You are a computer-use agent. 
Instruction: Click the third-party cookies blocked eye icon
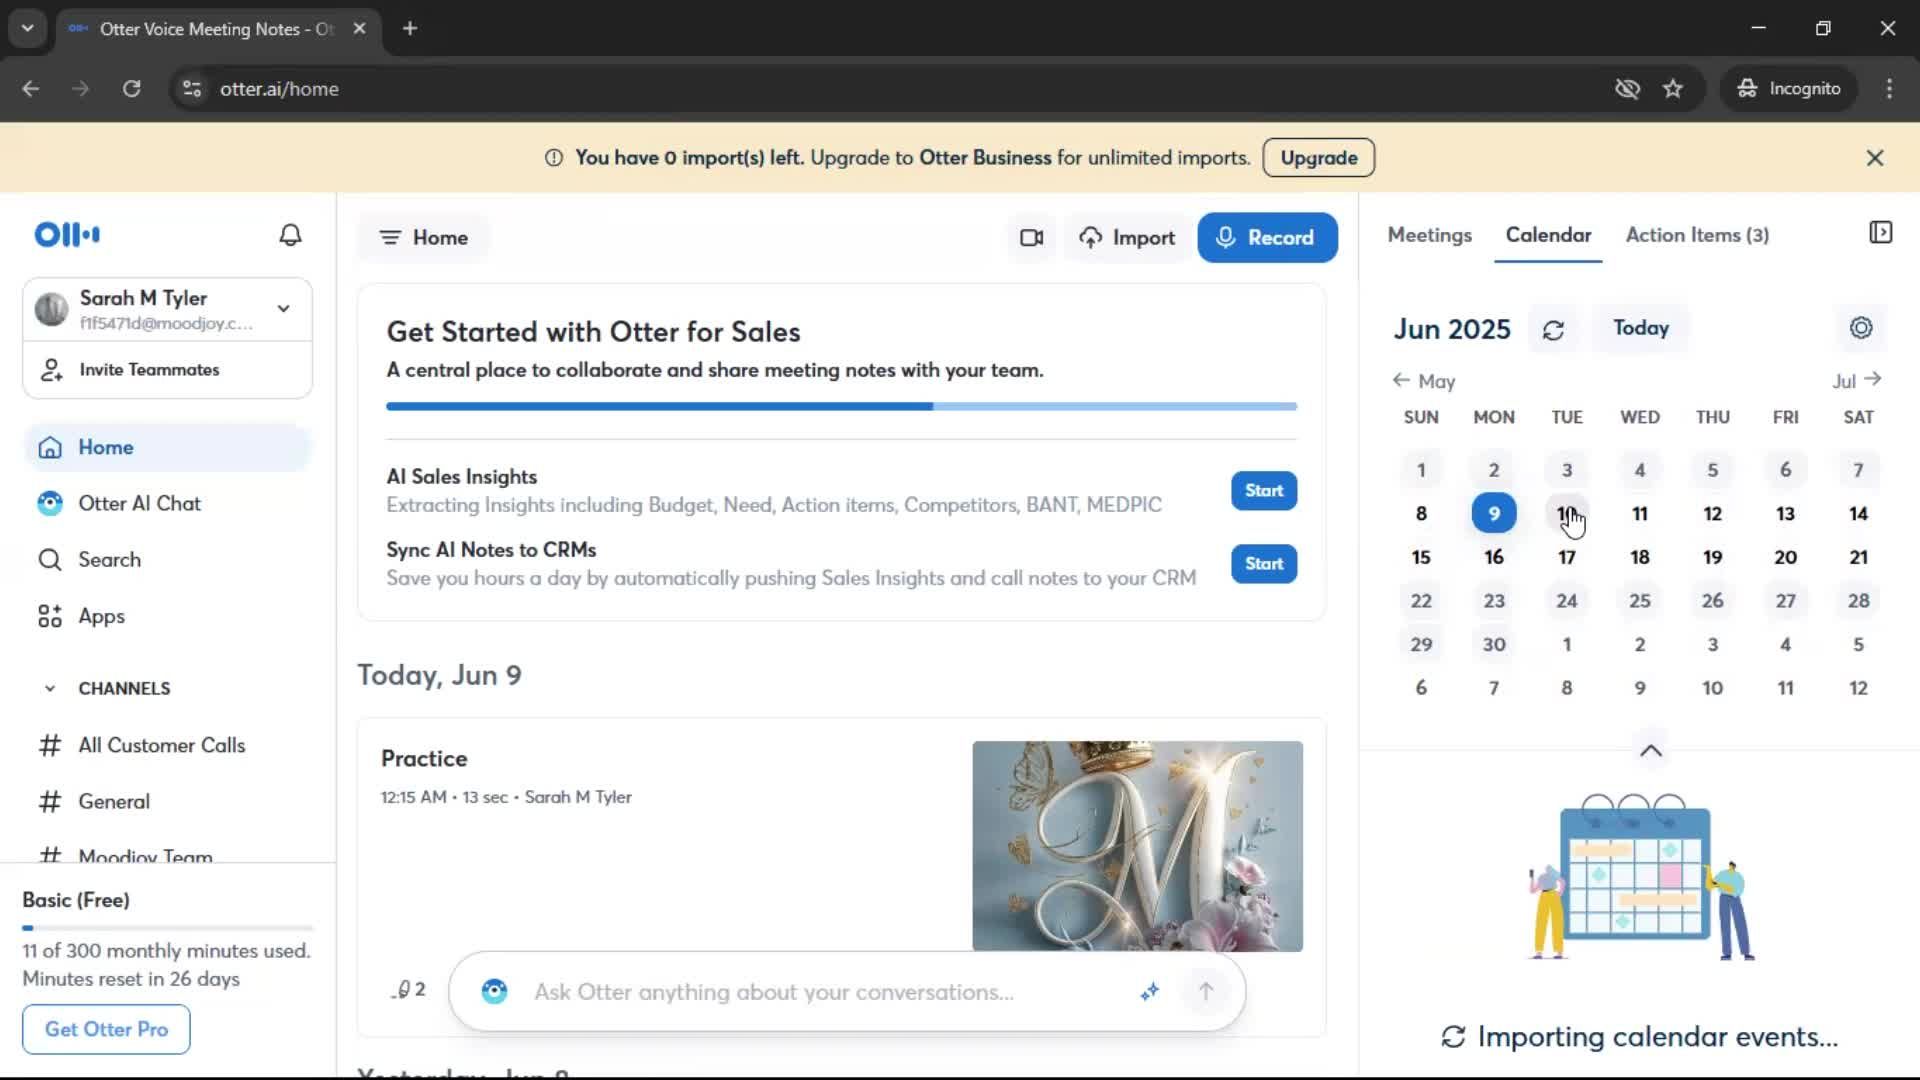[x=1627, y=89]
